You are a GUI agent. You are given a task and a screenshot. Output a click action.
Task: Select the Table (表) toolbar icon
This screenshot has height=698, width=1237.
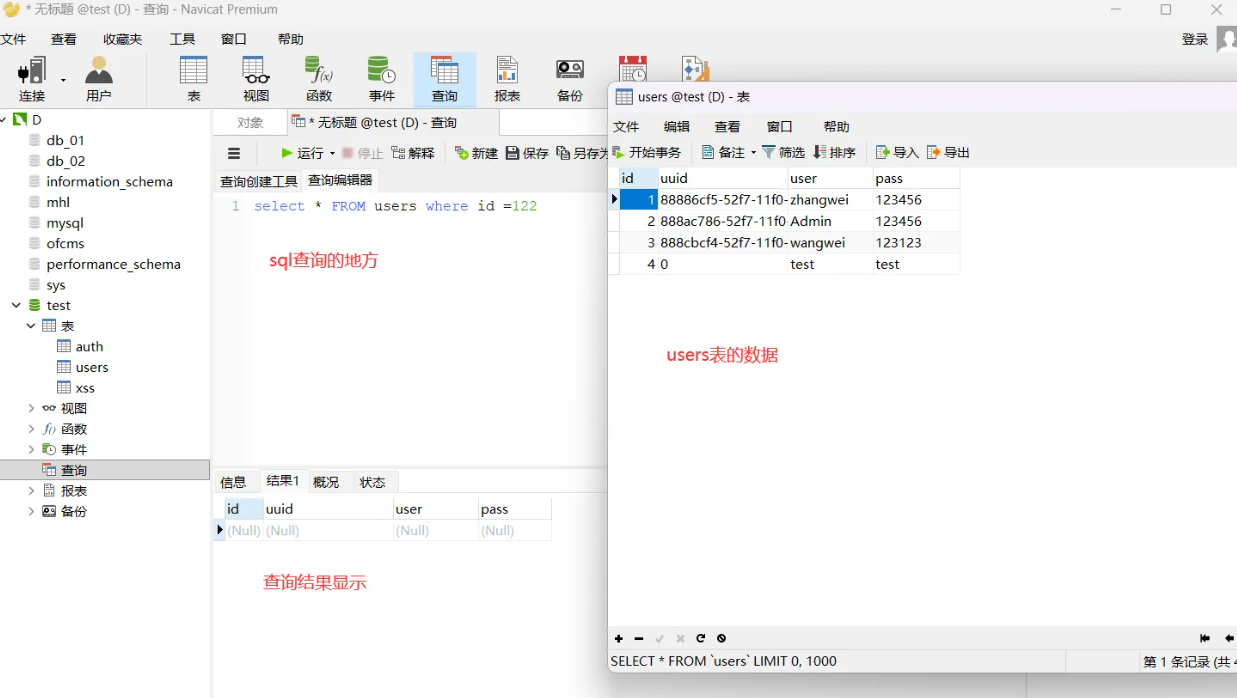coord(193,79)
